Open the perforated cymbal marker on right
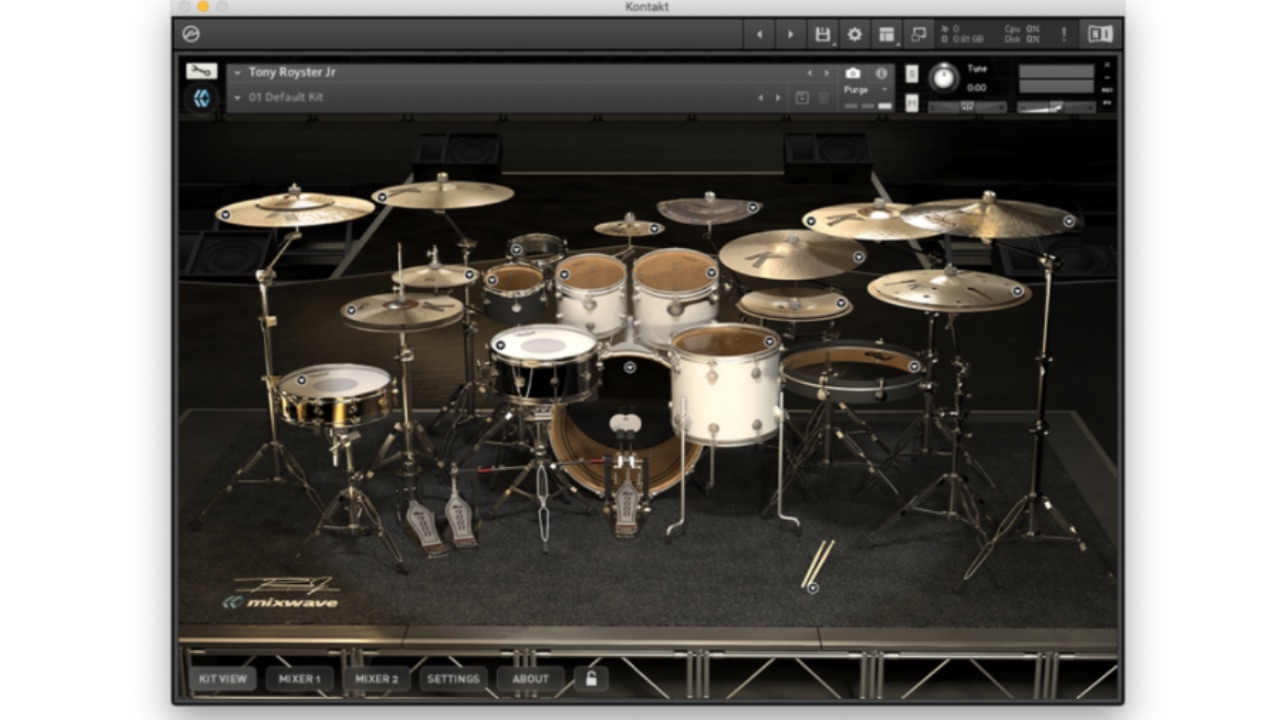Image resolution: width=1280 pixels, height=720 pixels. click(x=1018, y=293)
